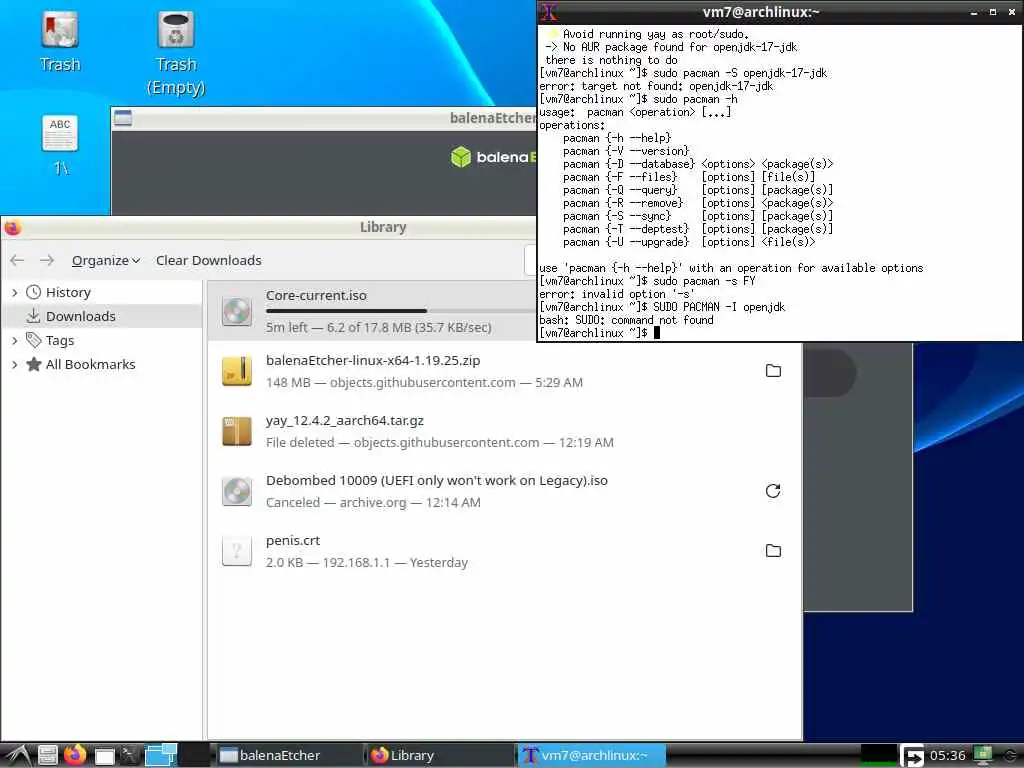
Task: Go back in the Library window
Action: click(17, 260)
